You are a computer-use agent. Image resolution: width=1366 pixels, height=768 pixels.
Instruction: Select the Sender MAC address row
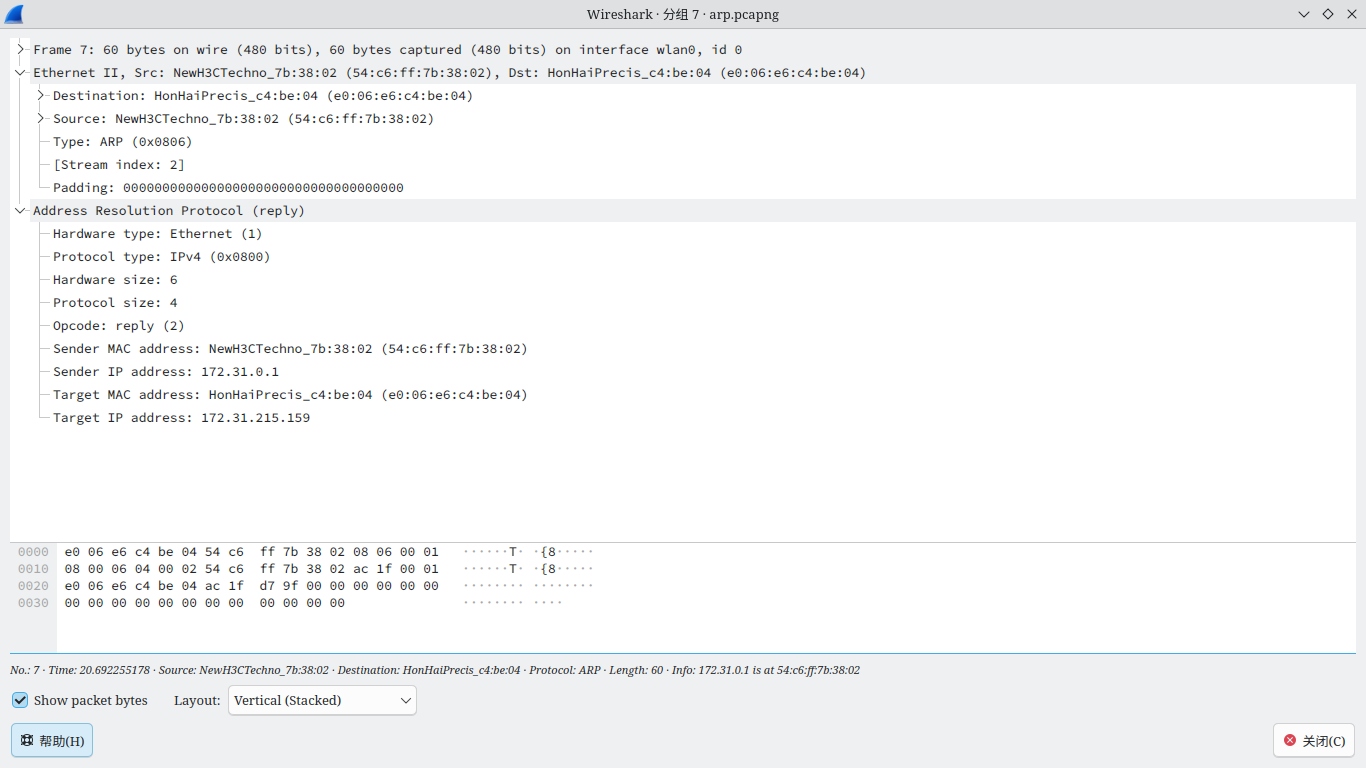point(290,349)
